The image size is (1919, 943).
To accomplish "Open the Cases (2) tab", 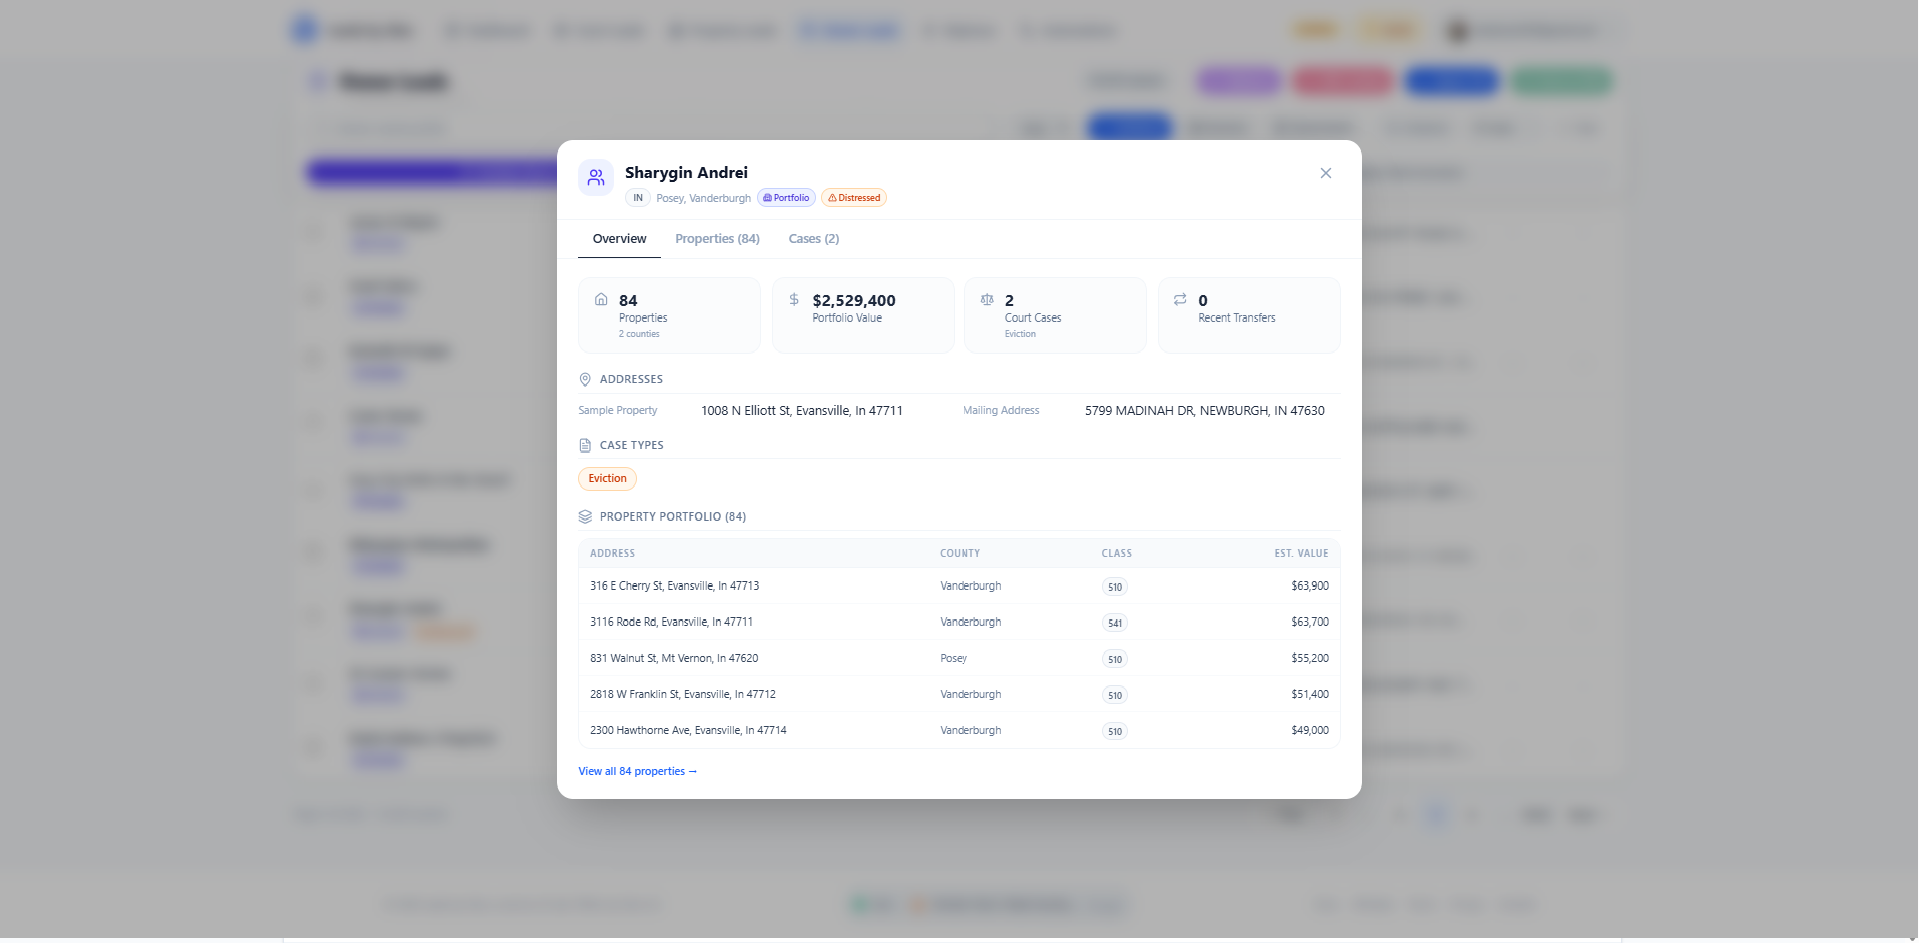I will (813, 239).
